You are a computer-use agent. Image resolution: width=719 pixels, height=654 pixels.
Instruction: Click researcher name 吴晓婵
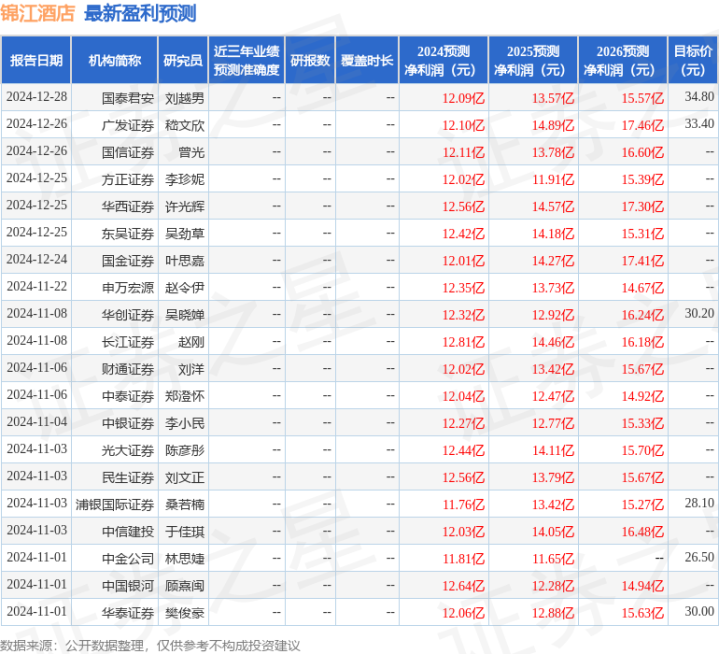(185, 315)
